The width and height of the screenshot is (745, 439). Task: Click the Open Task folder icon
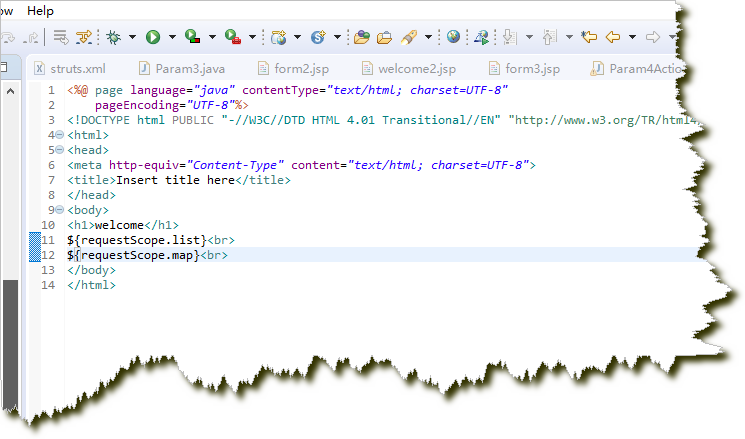click(x=384, y=37)
